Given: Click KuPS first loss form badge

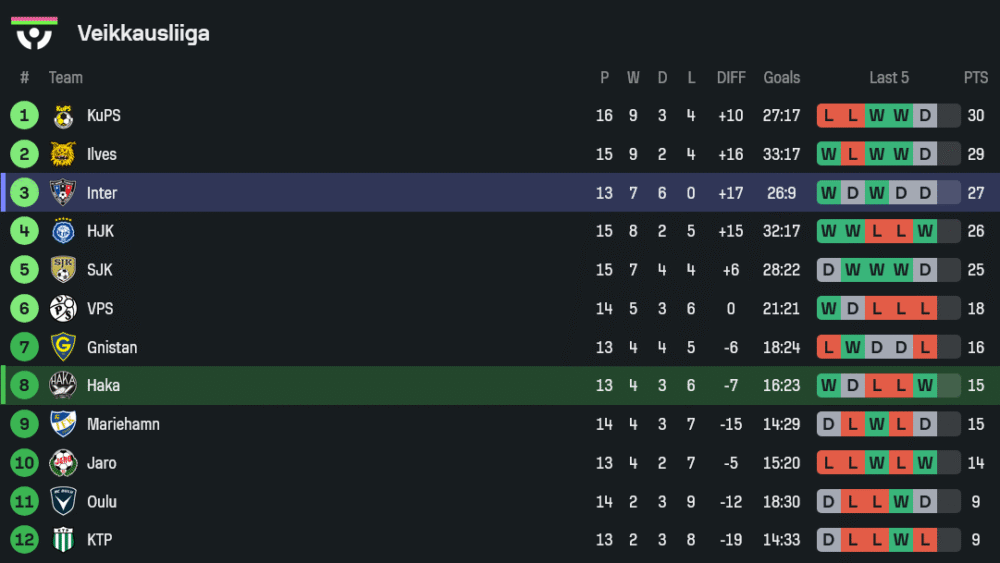Looking at the screenshot, I should [829, 116].
